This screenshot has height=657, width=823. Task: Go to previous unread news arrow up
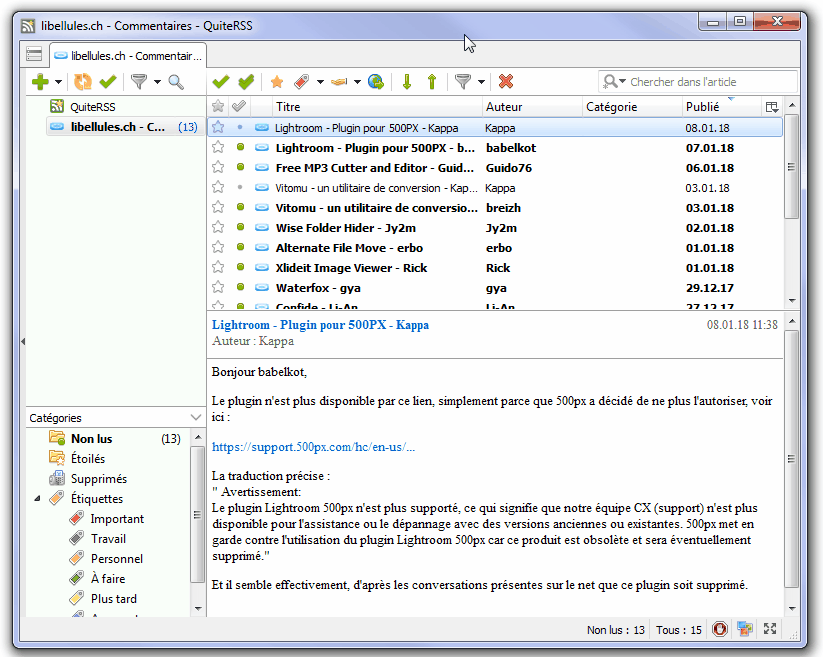(432, 82)
